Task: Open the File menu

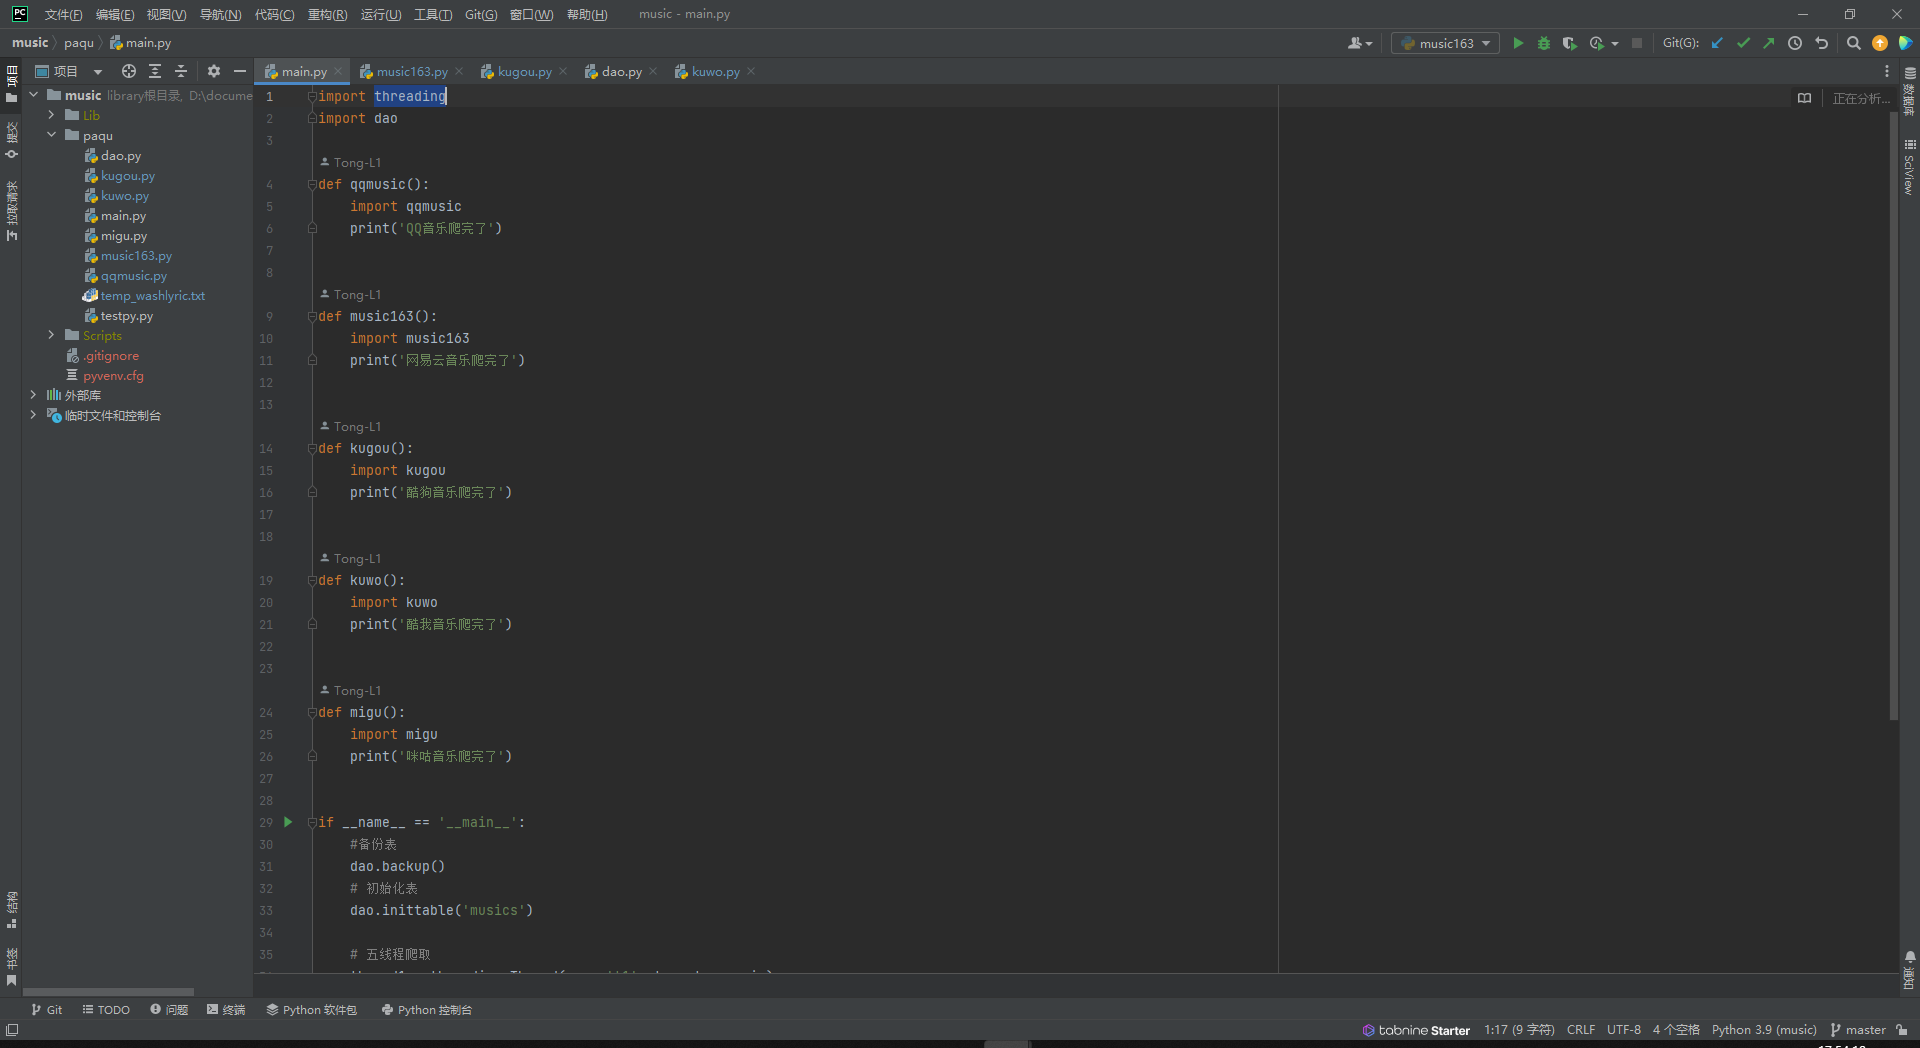Action: [x=63, y=14]
